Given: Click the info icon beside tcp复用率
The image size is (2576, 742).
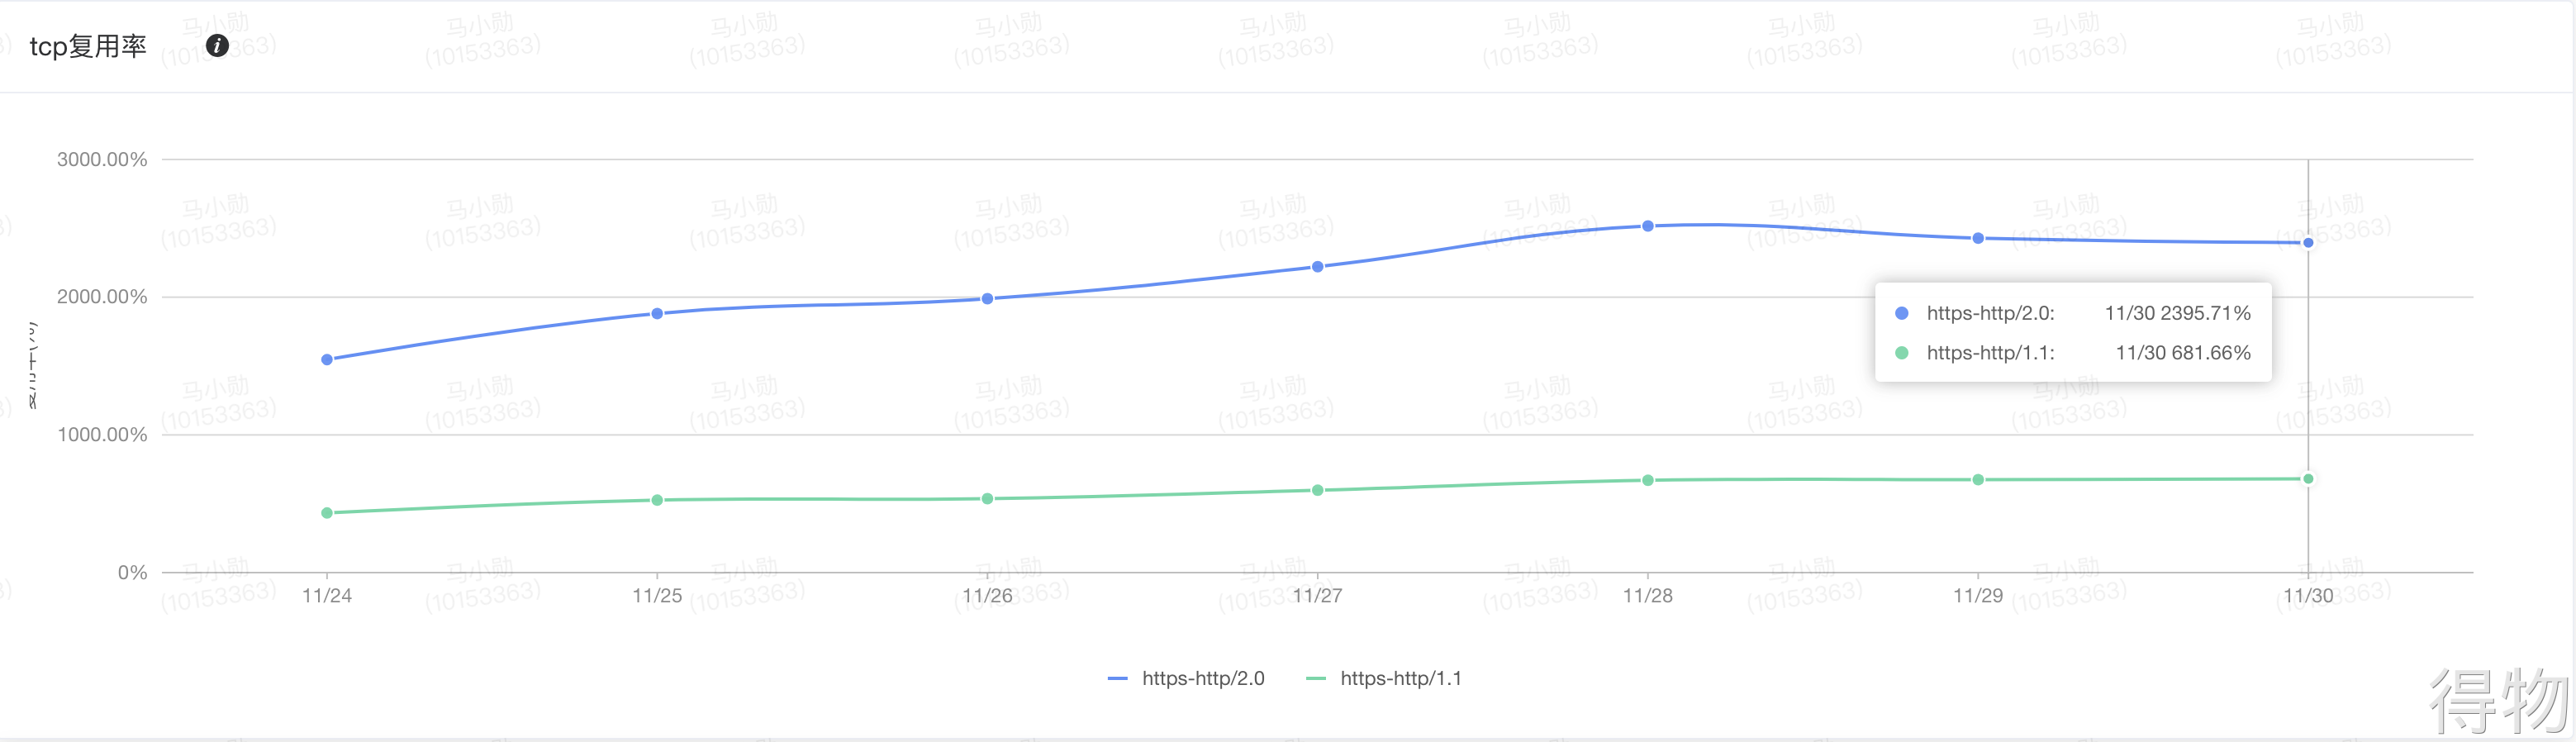Looking at the screenshot, I should 217,45.
